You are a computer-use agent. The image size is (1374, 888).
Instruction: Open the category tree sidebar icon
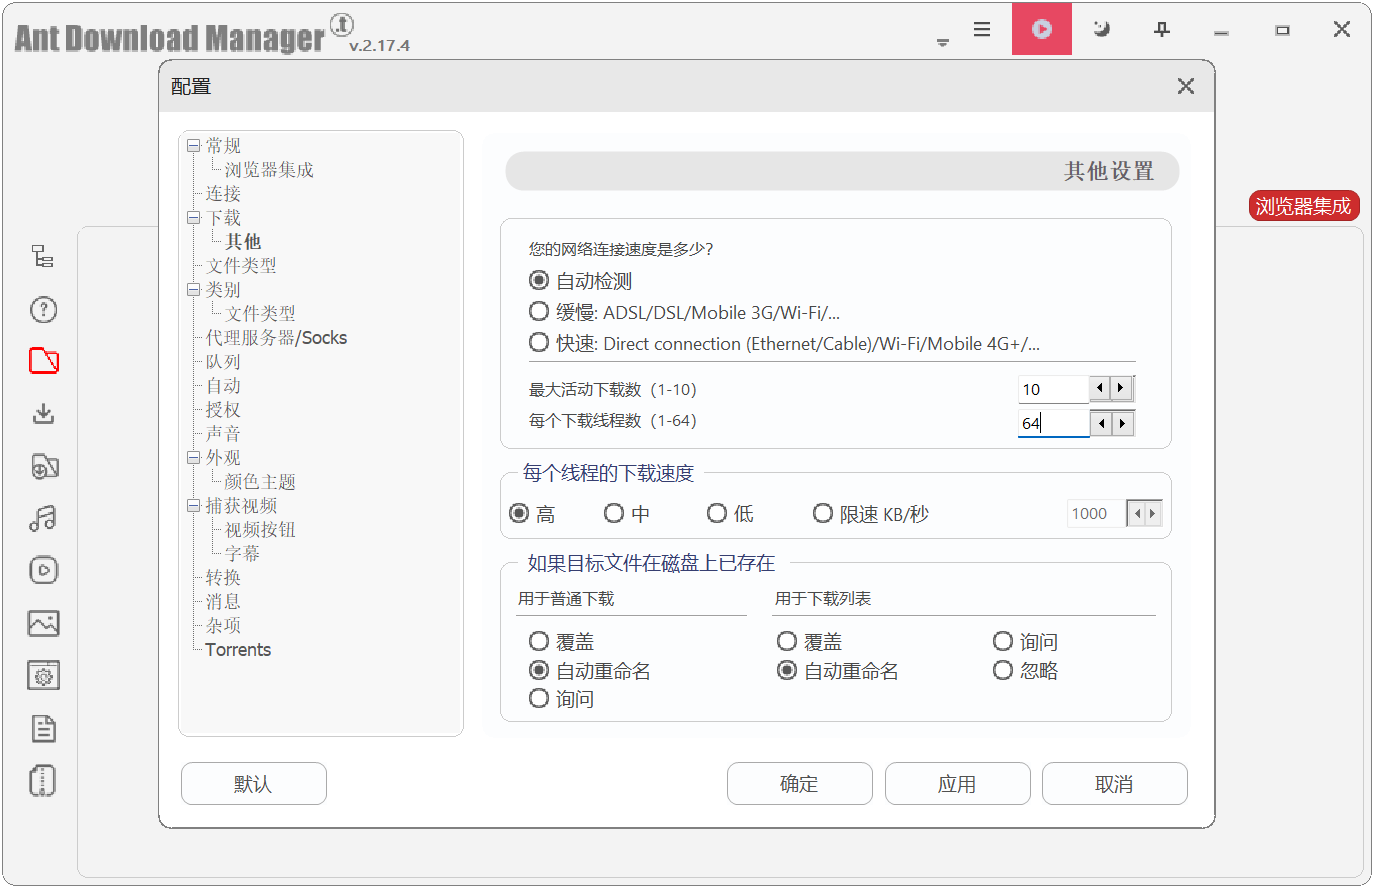point(43,257)
